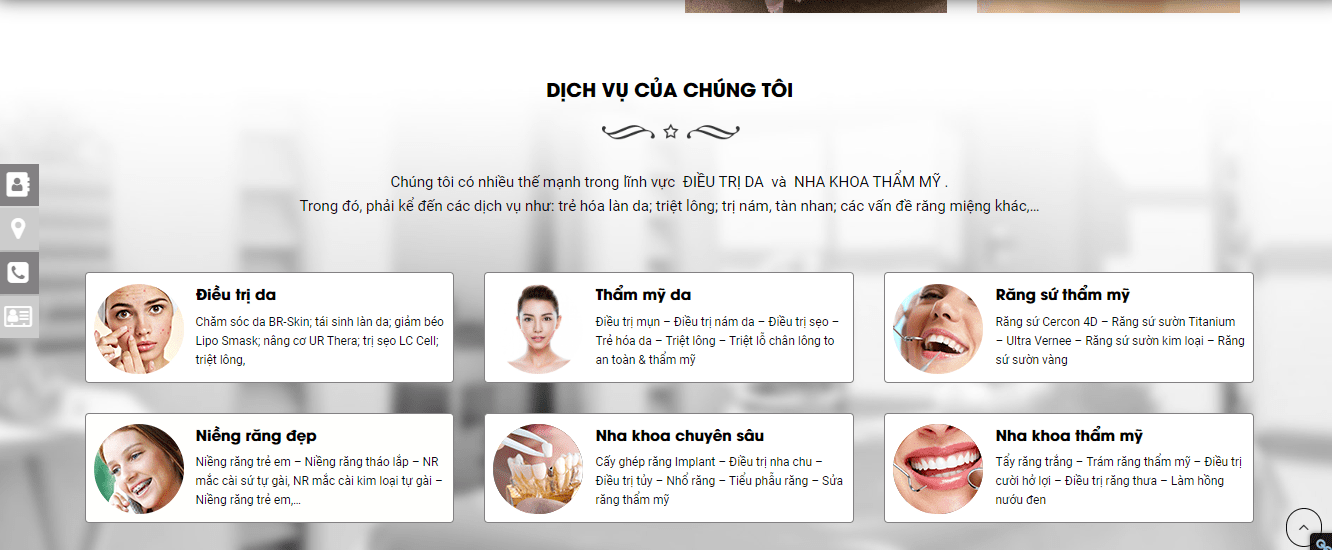Click the dental implant model thumbnail
This screenshot has width=1332, height=550.
538,469
